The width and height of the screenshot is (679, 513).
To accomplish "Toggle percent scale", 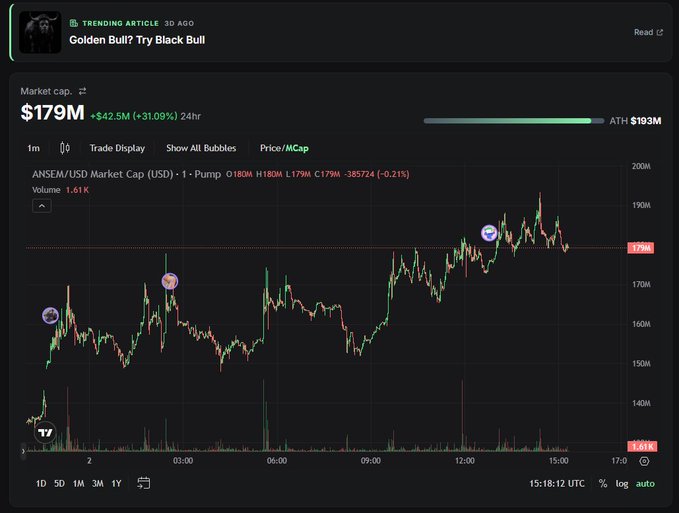I will (x=603, y=484).
